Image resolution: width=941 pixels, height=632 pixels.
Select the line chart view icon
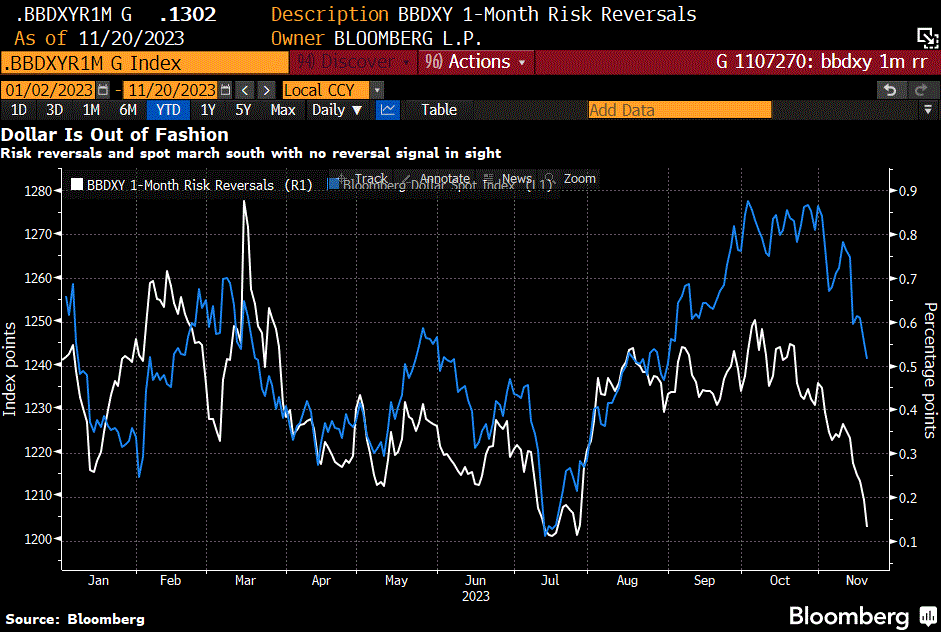(x=388, y=110)
